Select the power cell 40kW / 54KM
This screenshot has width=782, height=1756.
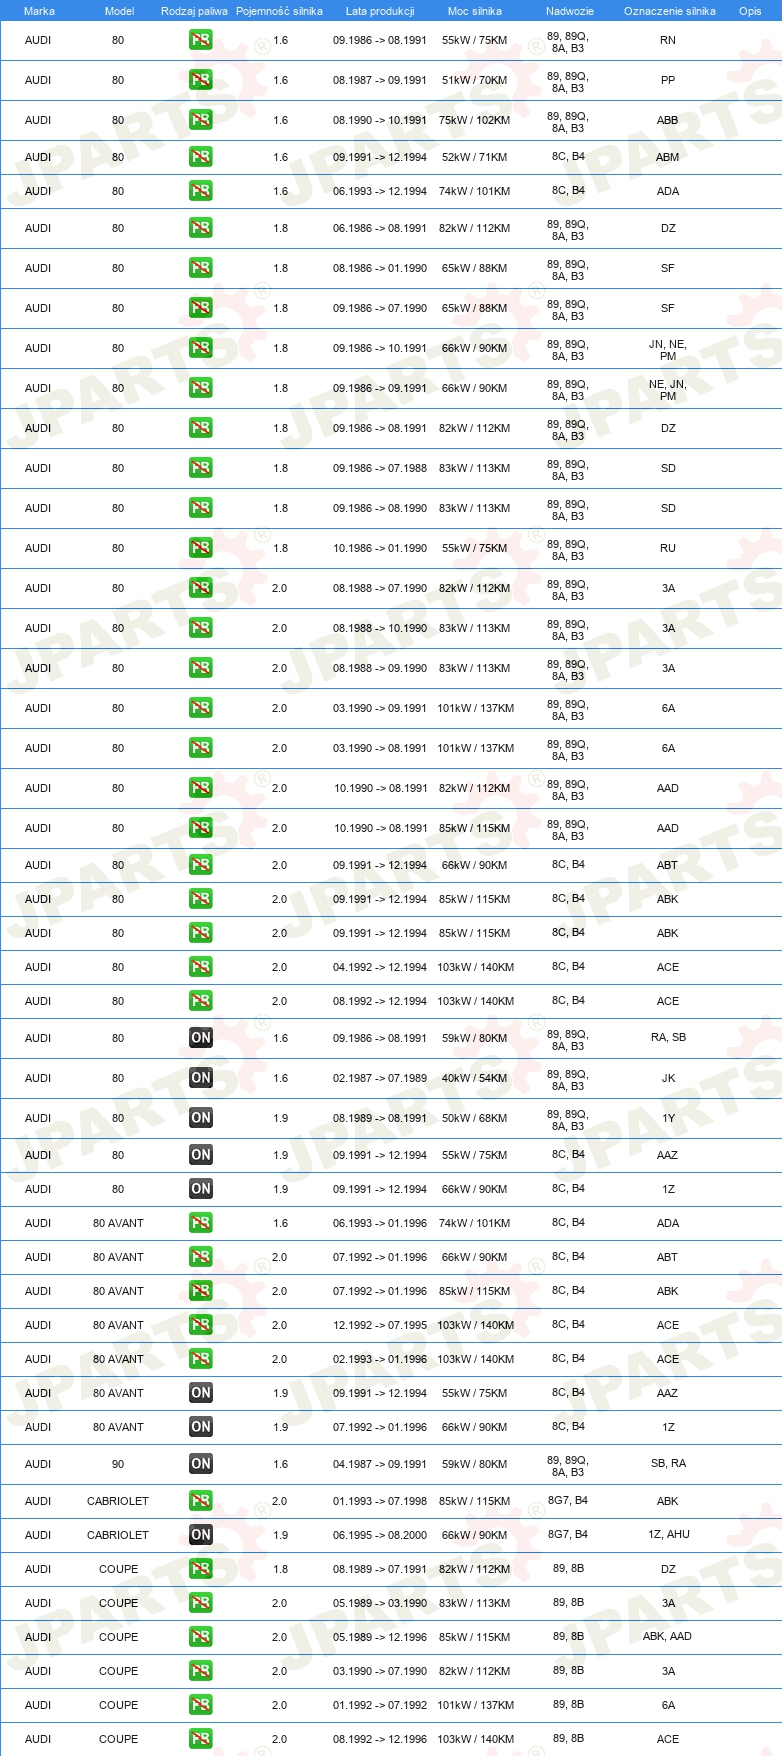(x=475, y=1078)
